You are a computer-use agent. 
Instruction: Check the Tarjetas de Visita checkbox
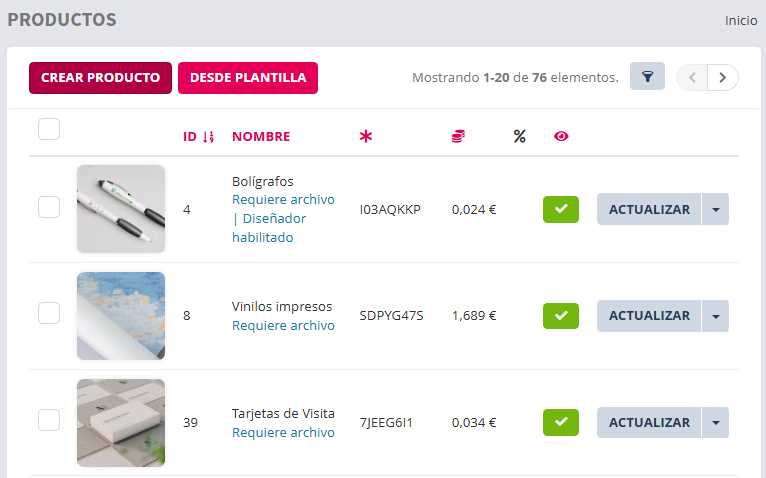(x=49, y=420)
